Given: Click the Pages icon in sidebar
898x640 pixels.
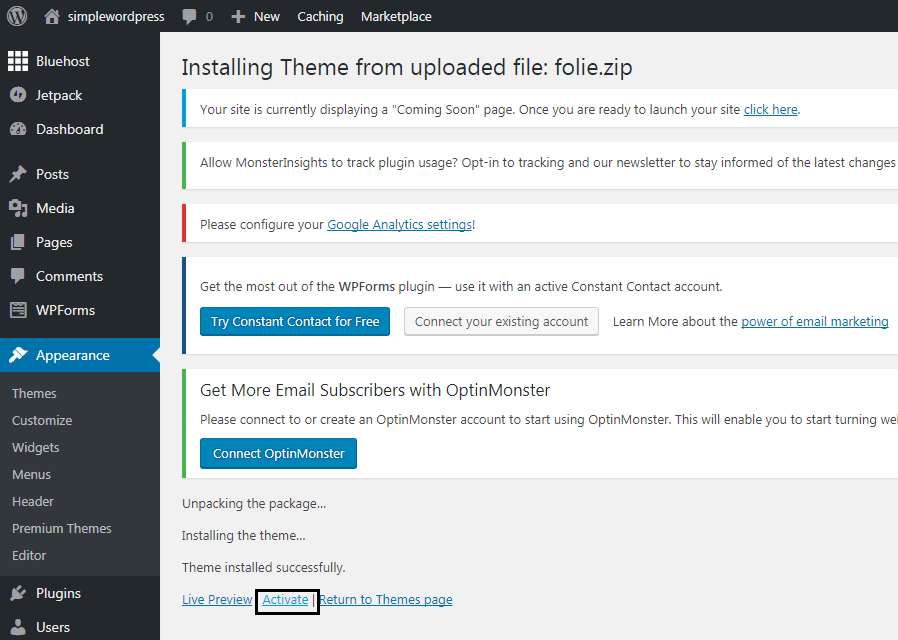Looking at the screenshot, I should [x=18, y=242].
